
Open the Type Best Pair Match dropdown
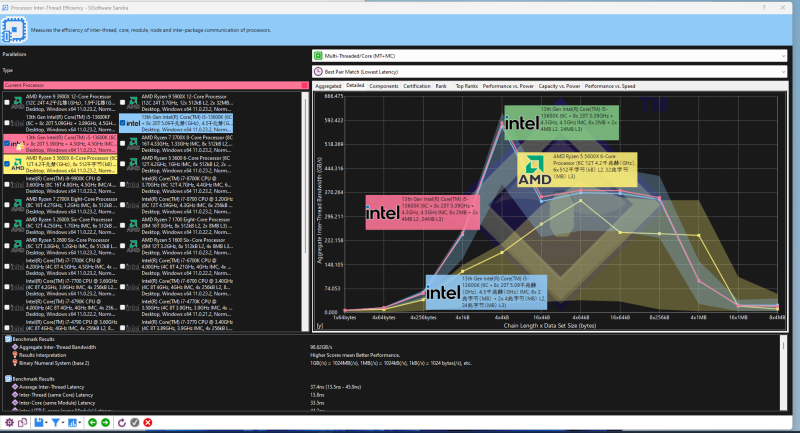coord(549,72)
